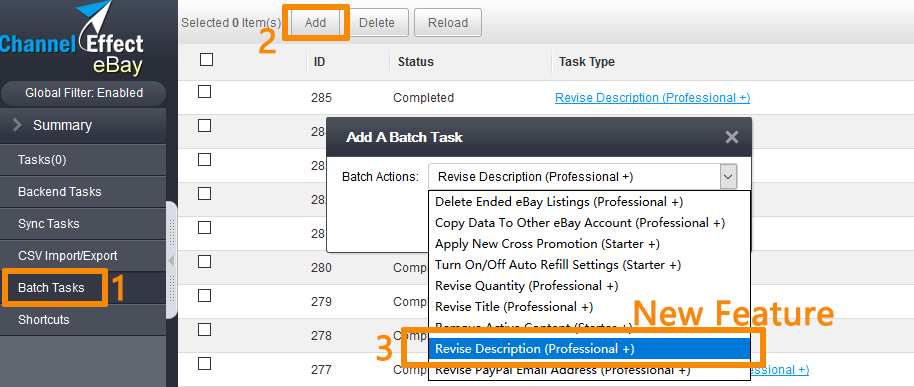
Task: Open CSV Import/Export sidebar item
Action: (68, 256)
